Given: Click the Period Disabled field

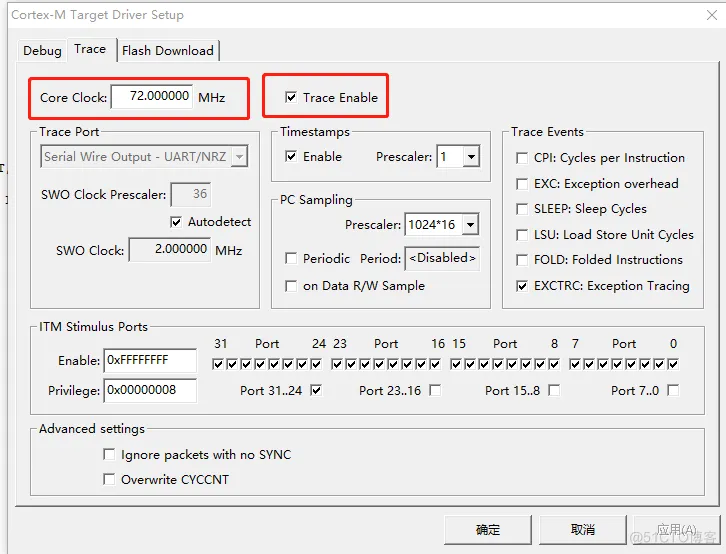Looking at the screenshot, I should tap(442, 258).
